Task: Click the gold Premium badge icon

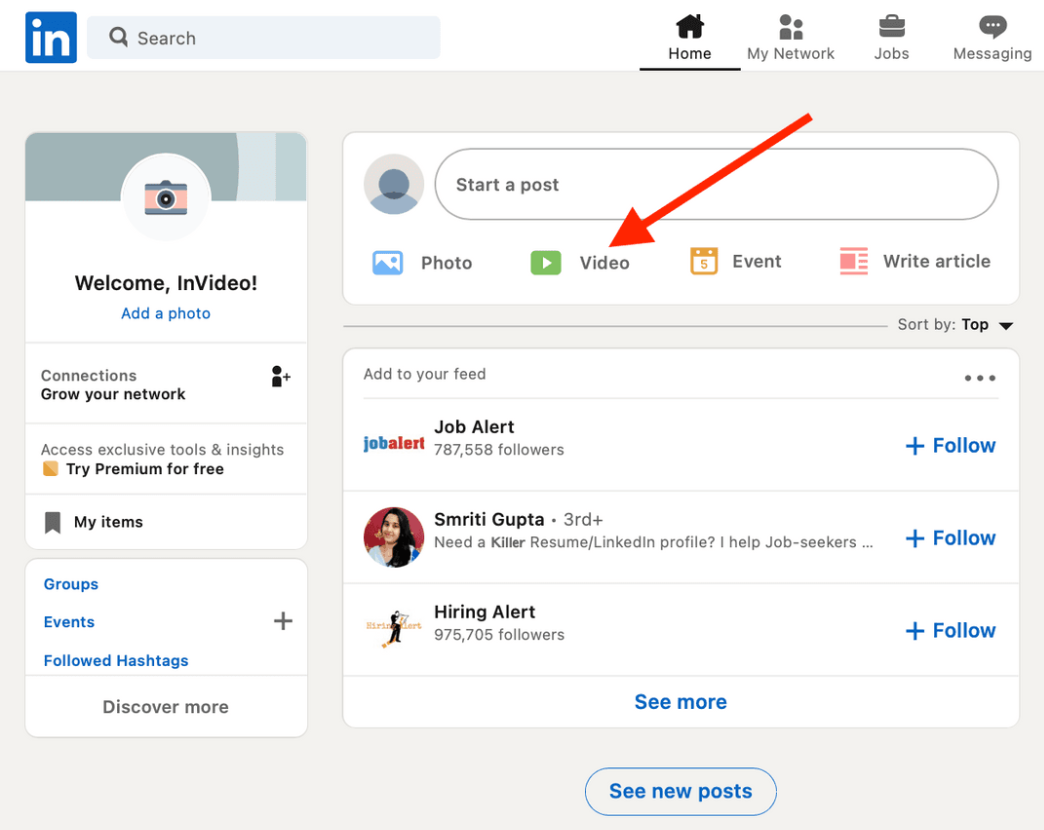Action: click(x=51, y=469)
